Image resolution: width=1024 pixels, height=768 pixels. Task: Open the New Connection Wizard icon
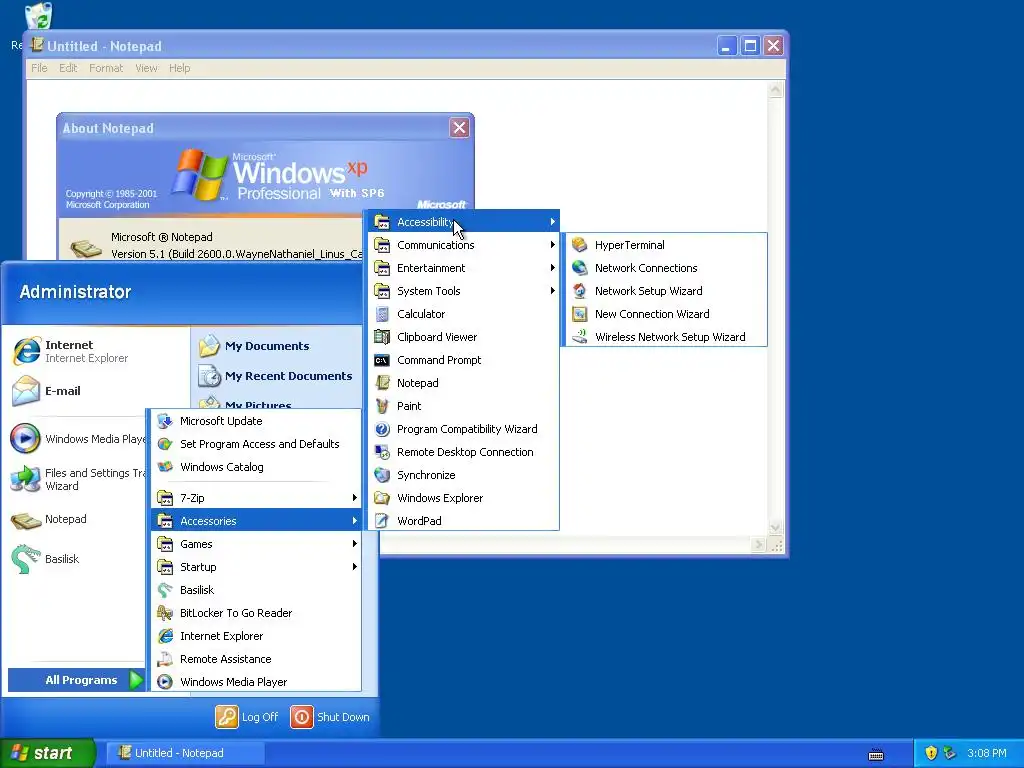[x=579, y=314]
